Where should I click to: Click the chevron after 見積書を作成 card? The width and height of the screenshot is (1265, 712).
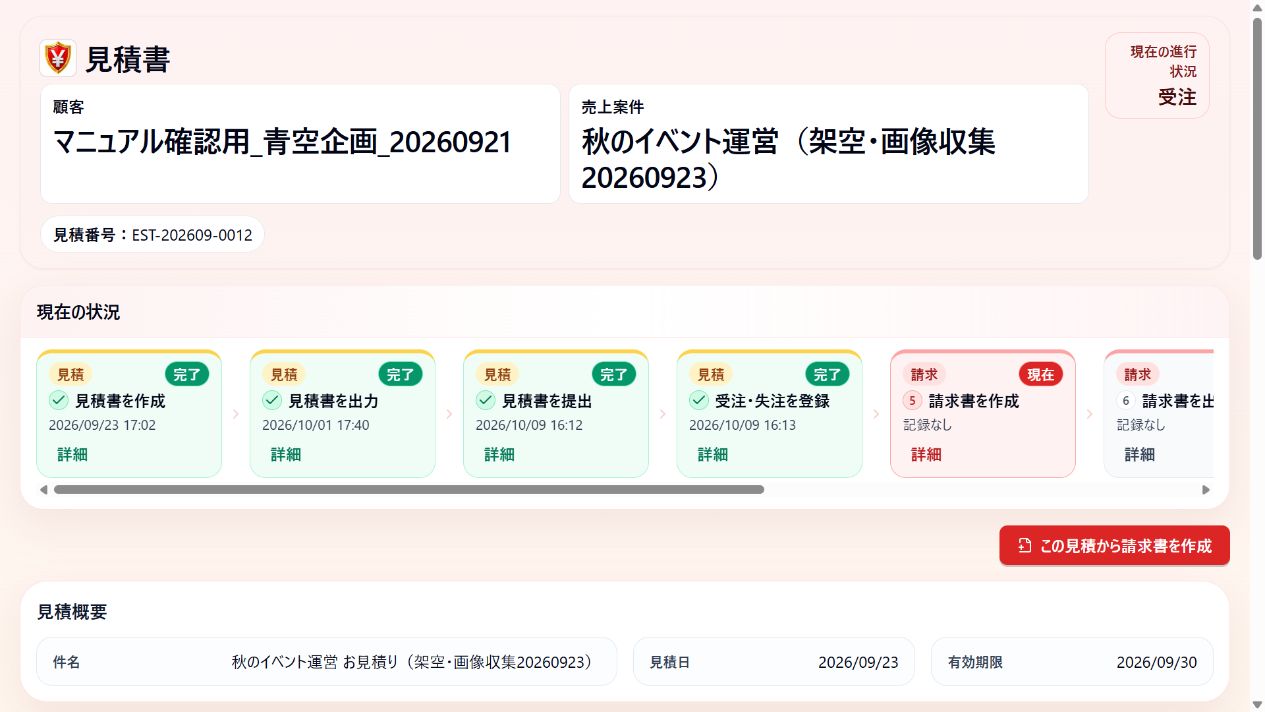235,414
